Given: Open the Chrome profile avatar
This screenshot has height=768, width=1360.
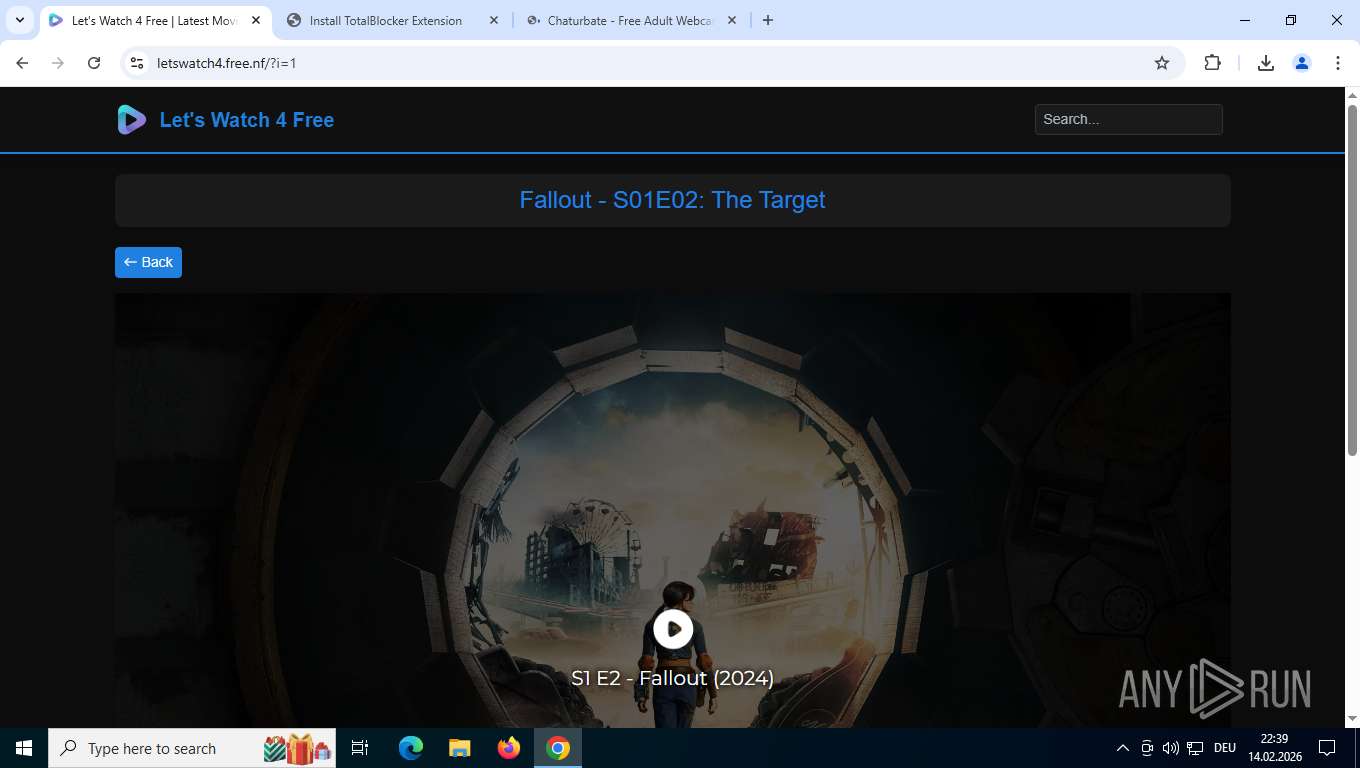Looking at the screenshot, I should click(x=1302, y=63).
